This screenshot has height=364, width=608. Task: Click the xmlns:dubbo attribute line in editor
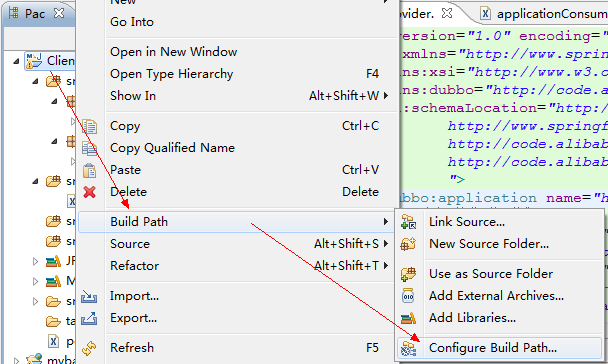(x=504, y=90)
